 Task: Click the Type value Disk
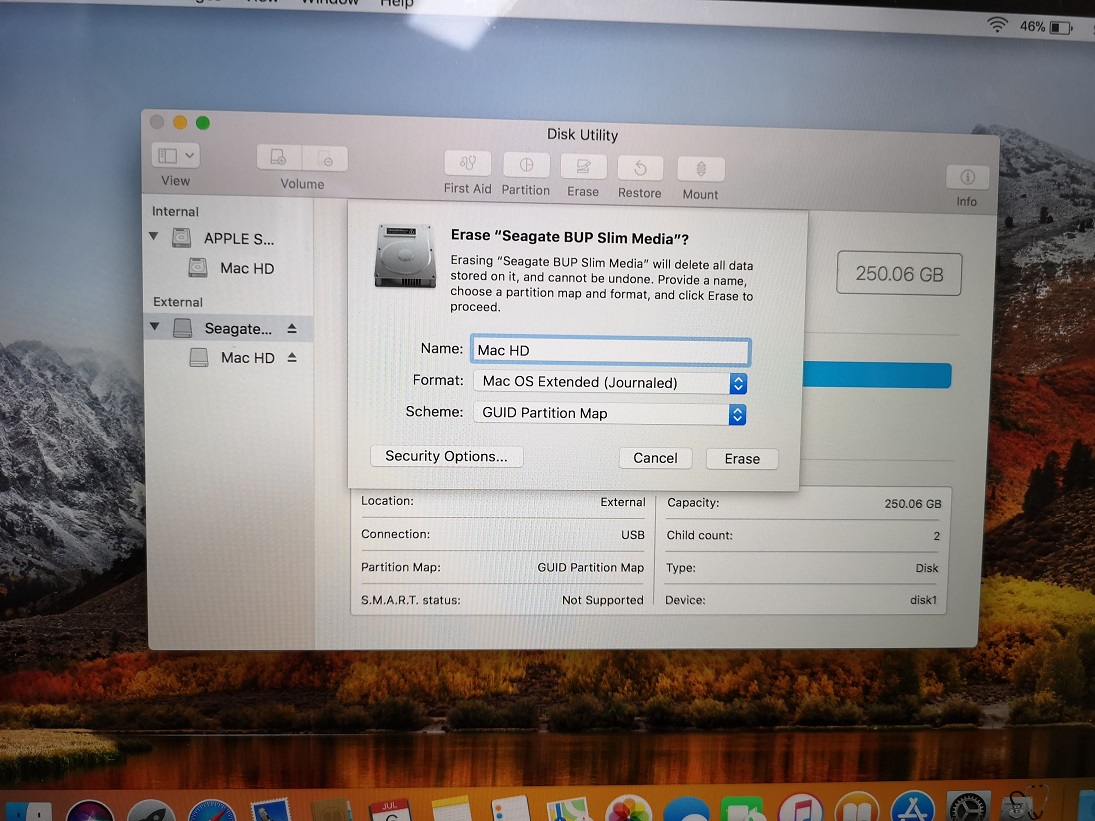(927, 568)
